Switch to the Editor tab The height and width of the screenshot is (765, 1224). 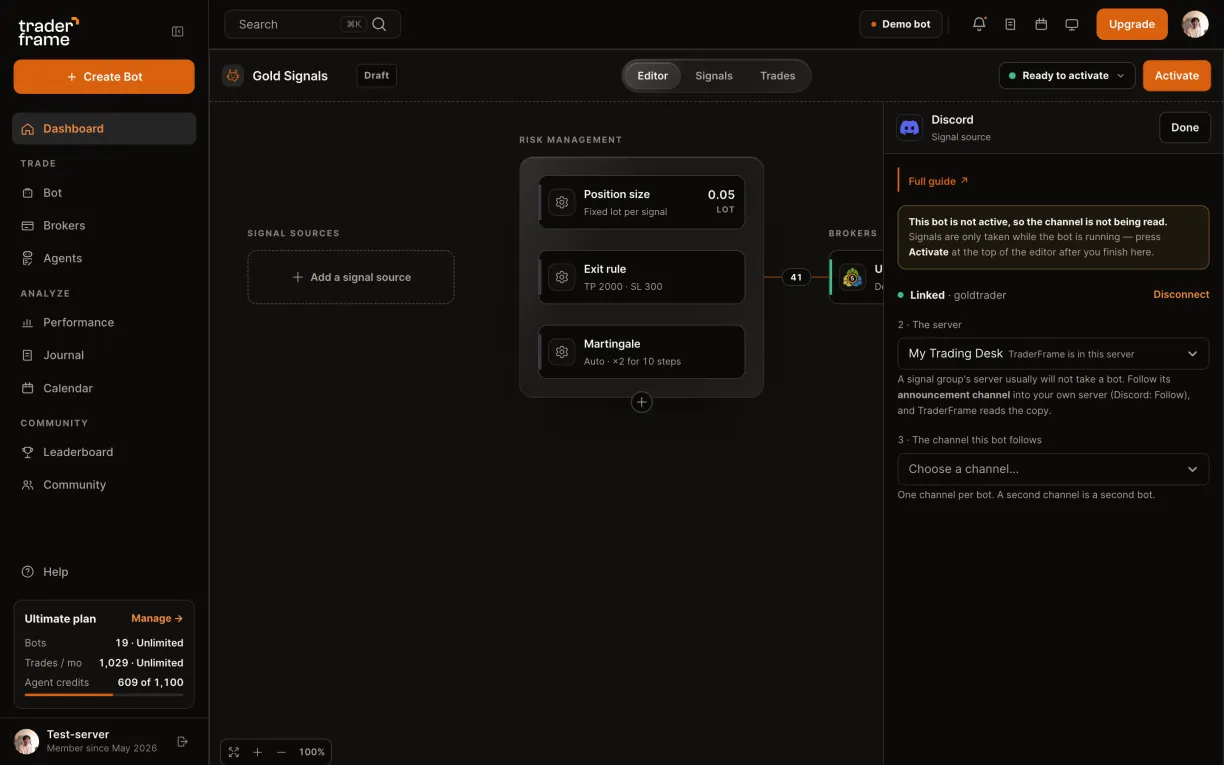[x=653, y=76]
